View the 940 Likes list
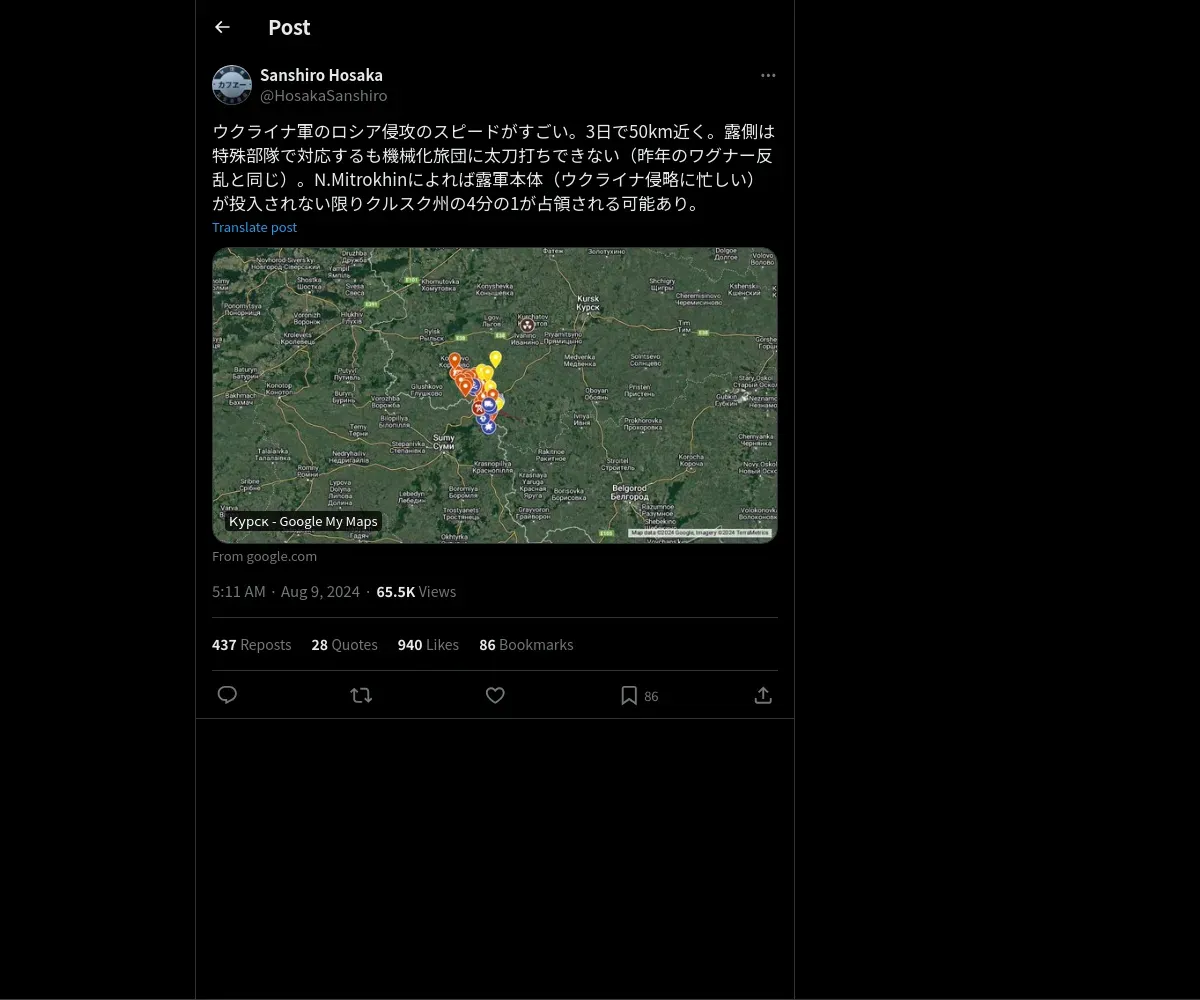Viewport: 1200px width, 1000px height. pyautogui.click(x=428, y=645)
